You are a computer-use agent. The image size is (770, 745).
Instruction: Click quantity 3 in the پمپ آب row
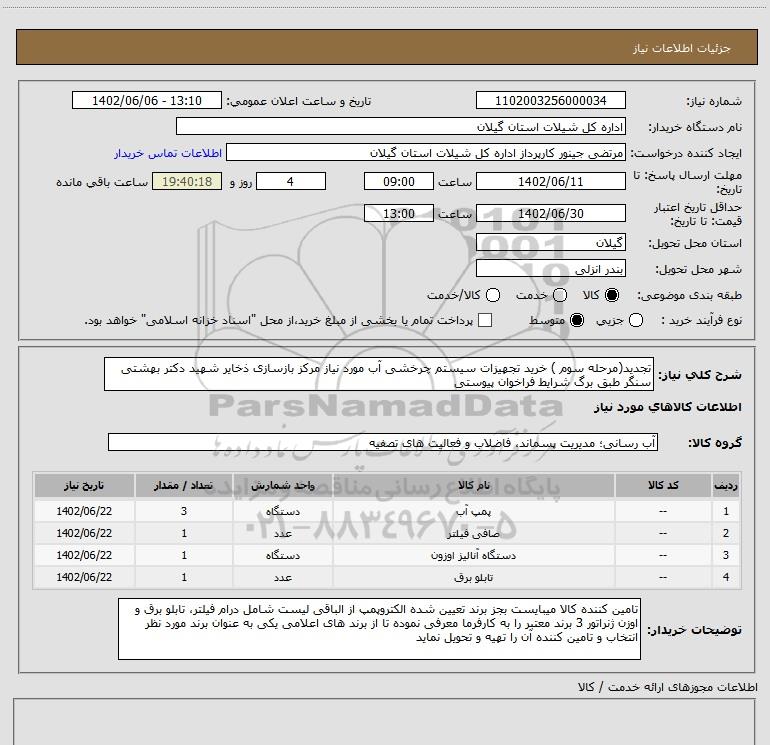point(184,511)
